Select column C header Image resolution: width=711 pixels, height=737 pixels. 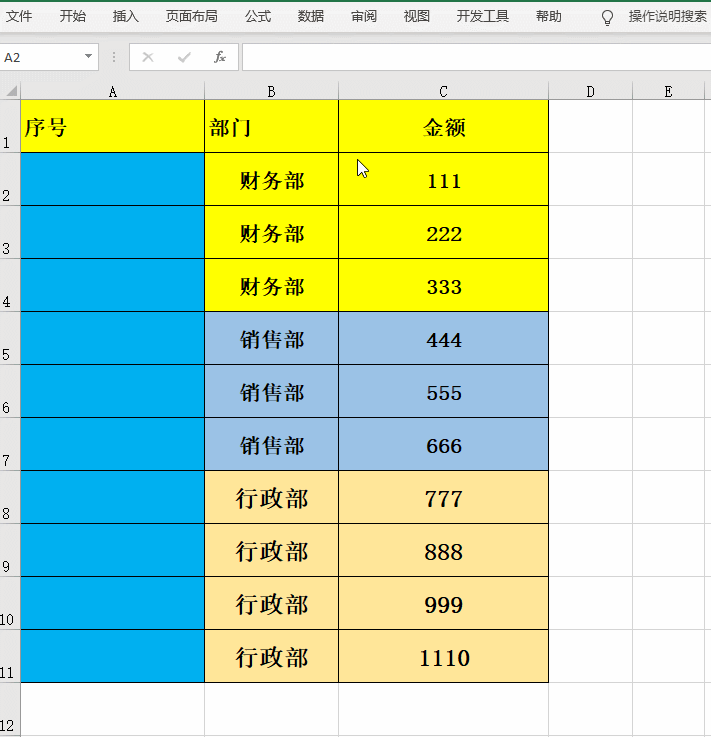pyautogui.click(x=443, y=91)
